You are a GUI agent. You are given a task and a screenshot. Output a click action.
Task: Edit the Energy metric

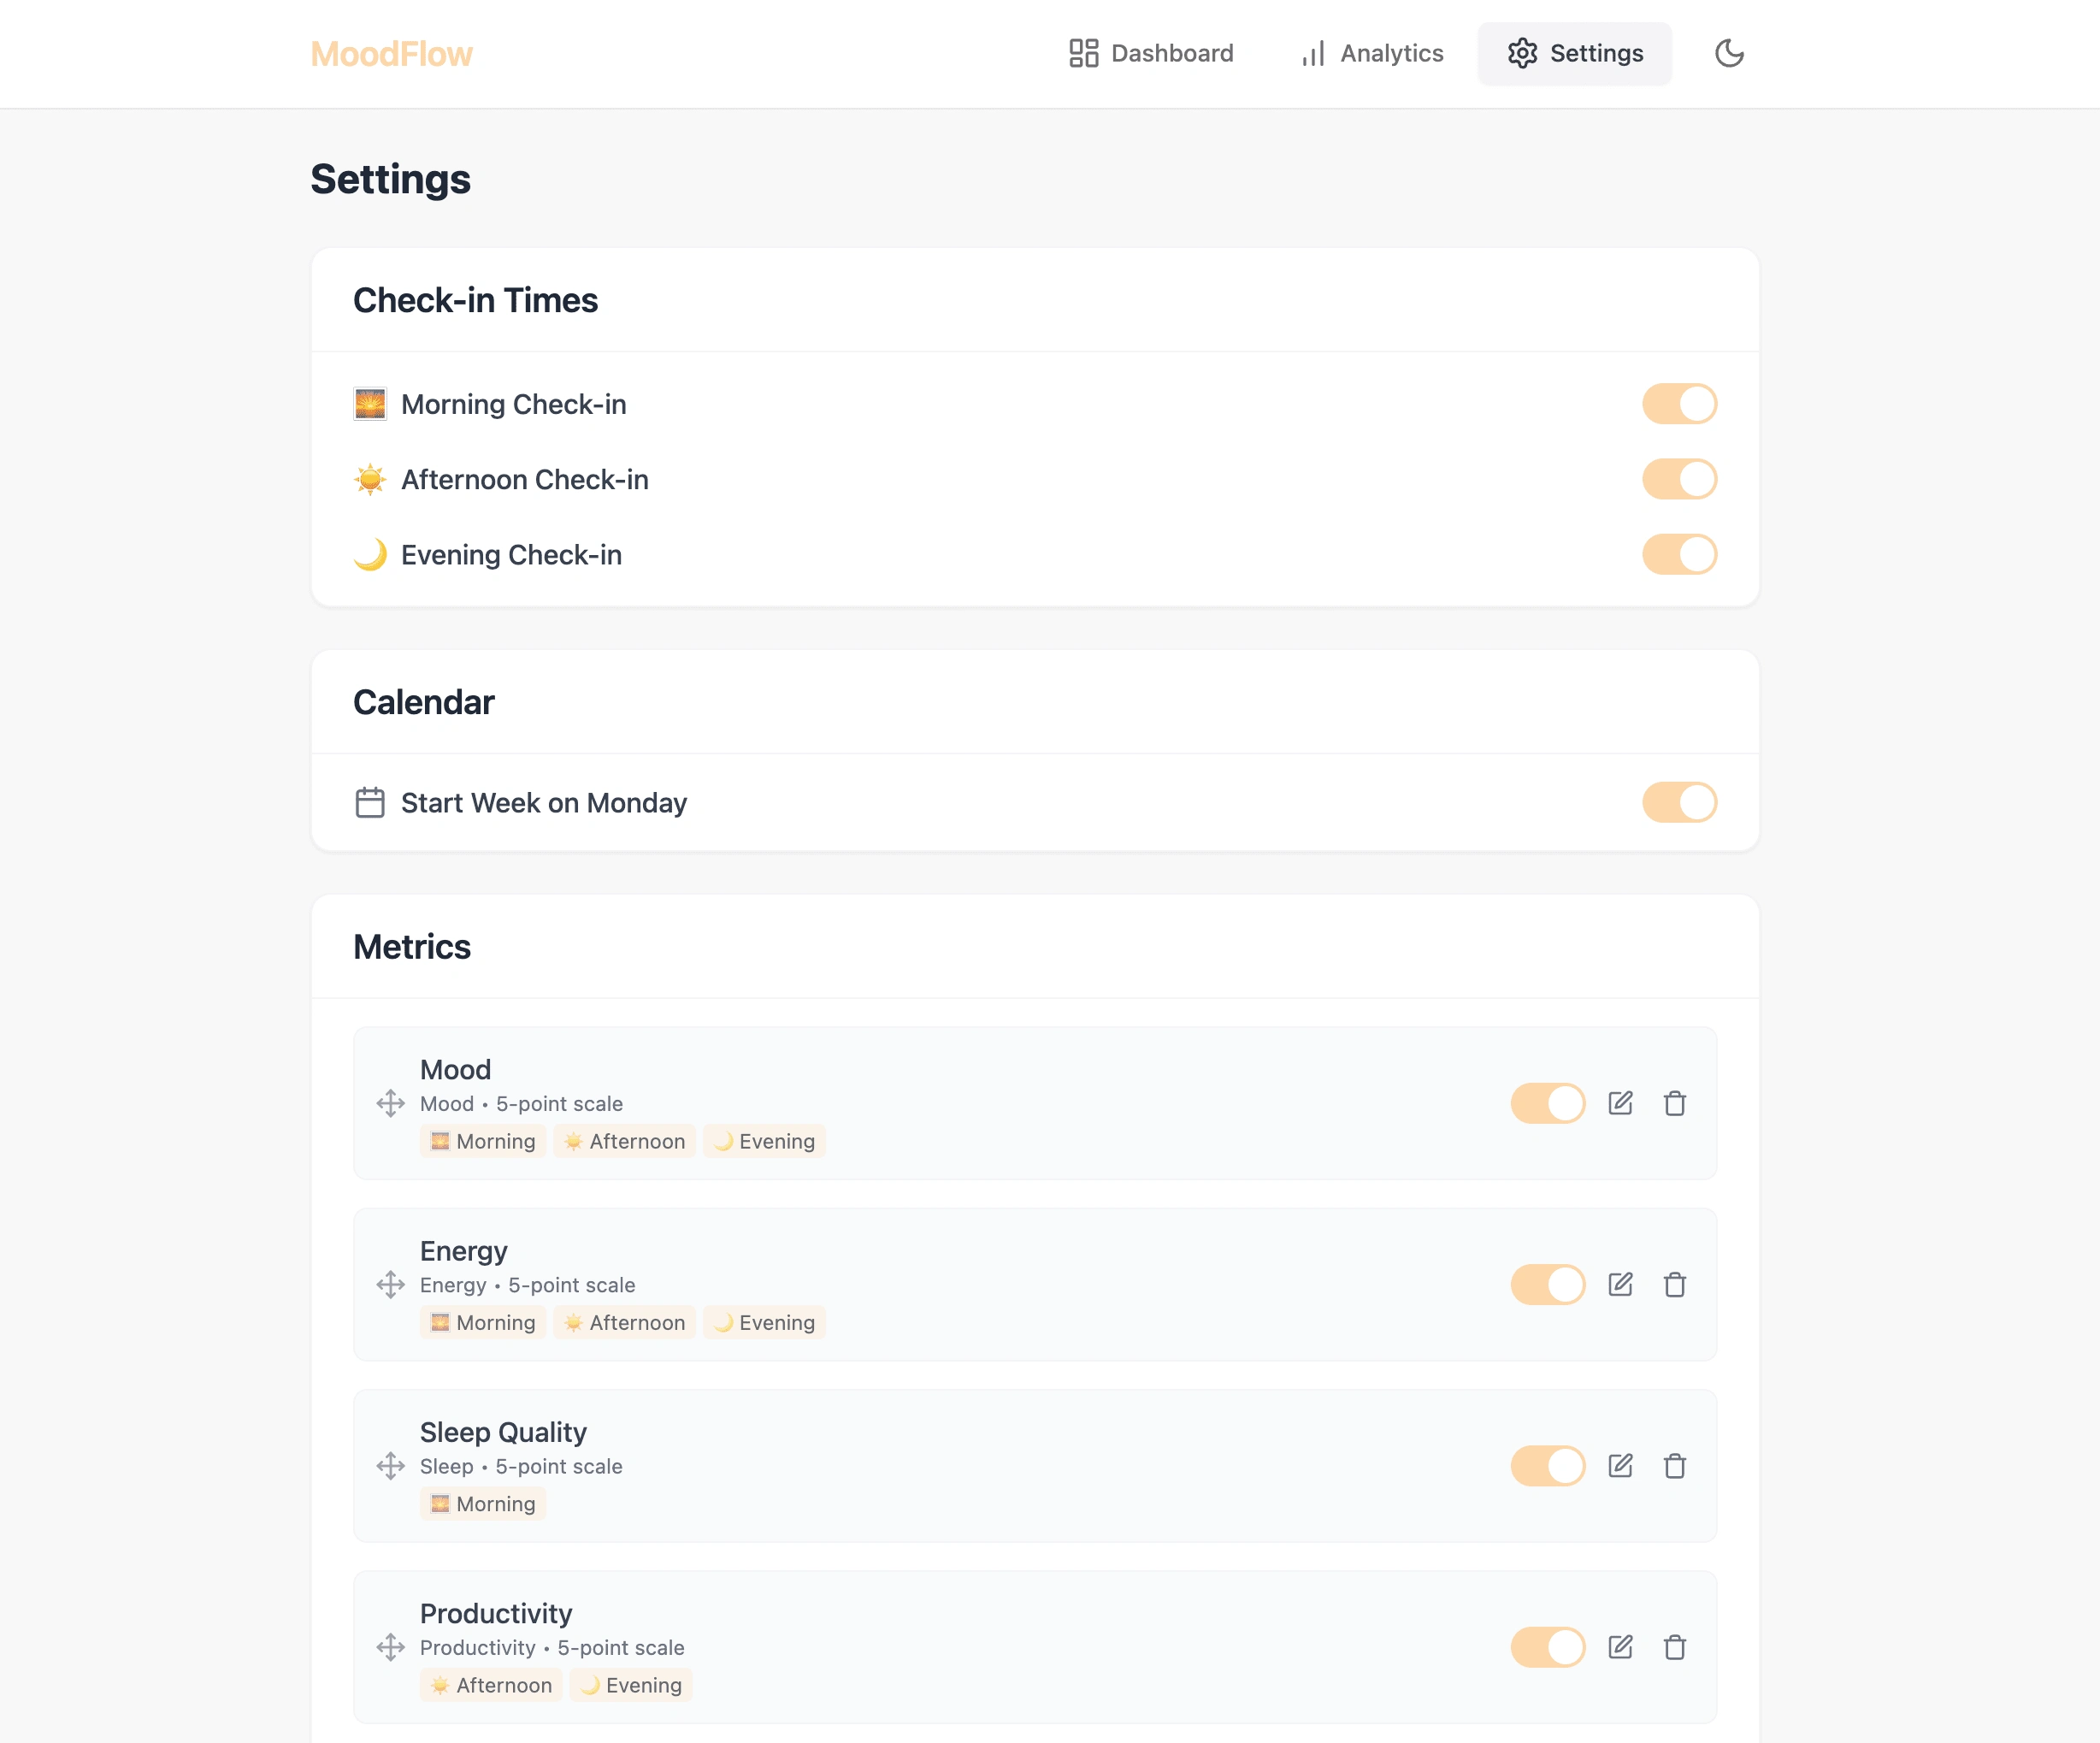click(x=1620, y=1284)
